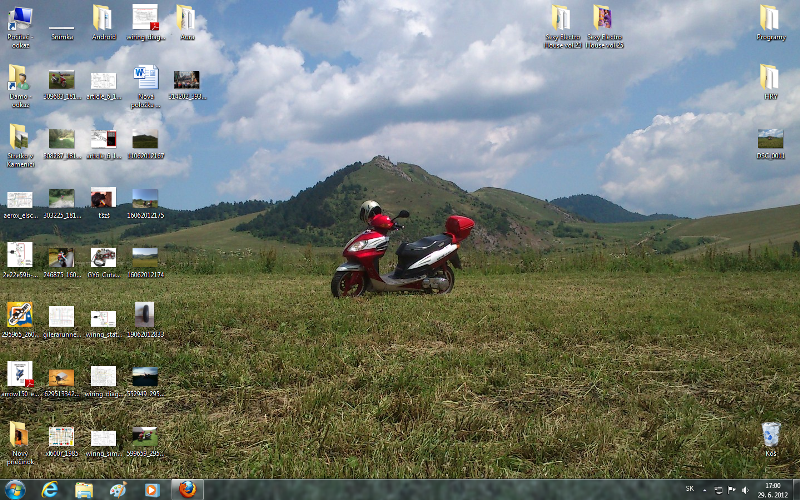The image size is (800, 500).
Task: Select the Programy folder icon
Action: (x=770, y=18)
